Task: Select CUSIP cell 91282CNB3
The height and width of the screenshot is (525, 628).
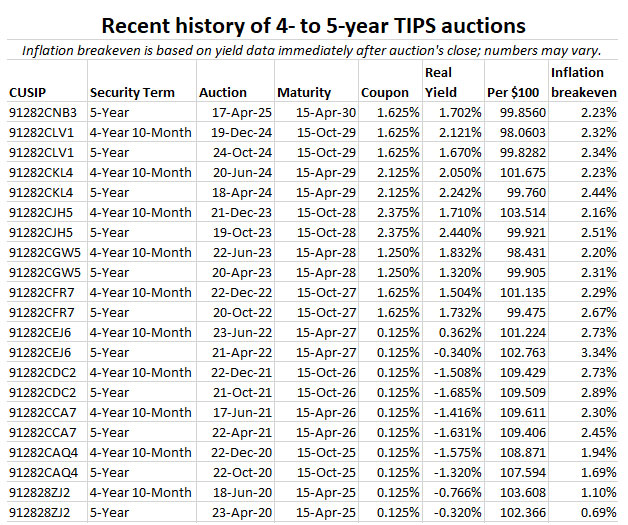Action: point(44,113)
